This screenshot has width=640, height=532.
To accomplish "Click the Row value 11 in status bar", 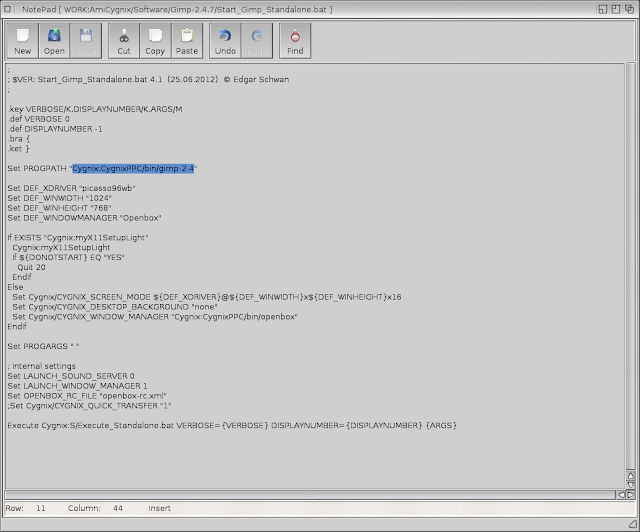I will [40, 508].
